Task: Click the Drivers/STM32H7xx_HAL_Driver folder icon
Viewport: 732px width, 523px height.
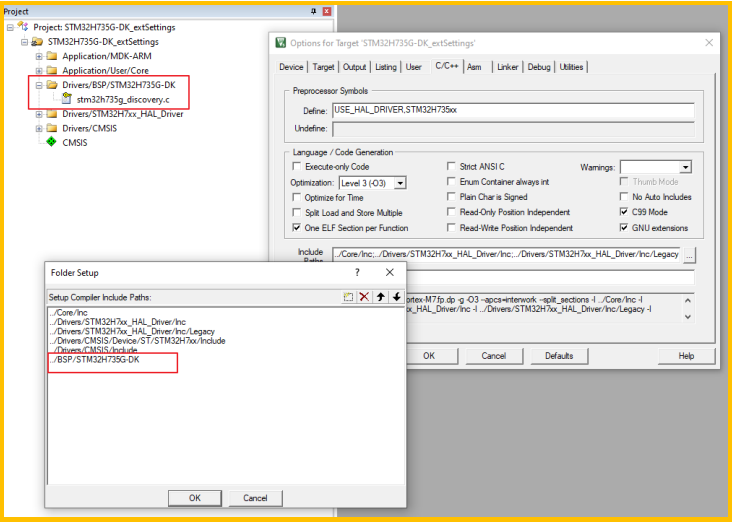Action: pos(51,114)
